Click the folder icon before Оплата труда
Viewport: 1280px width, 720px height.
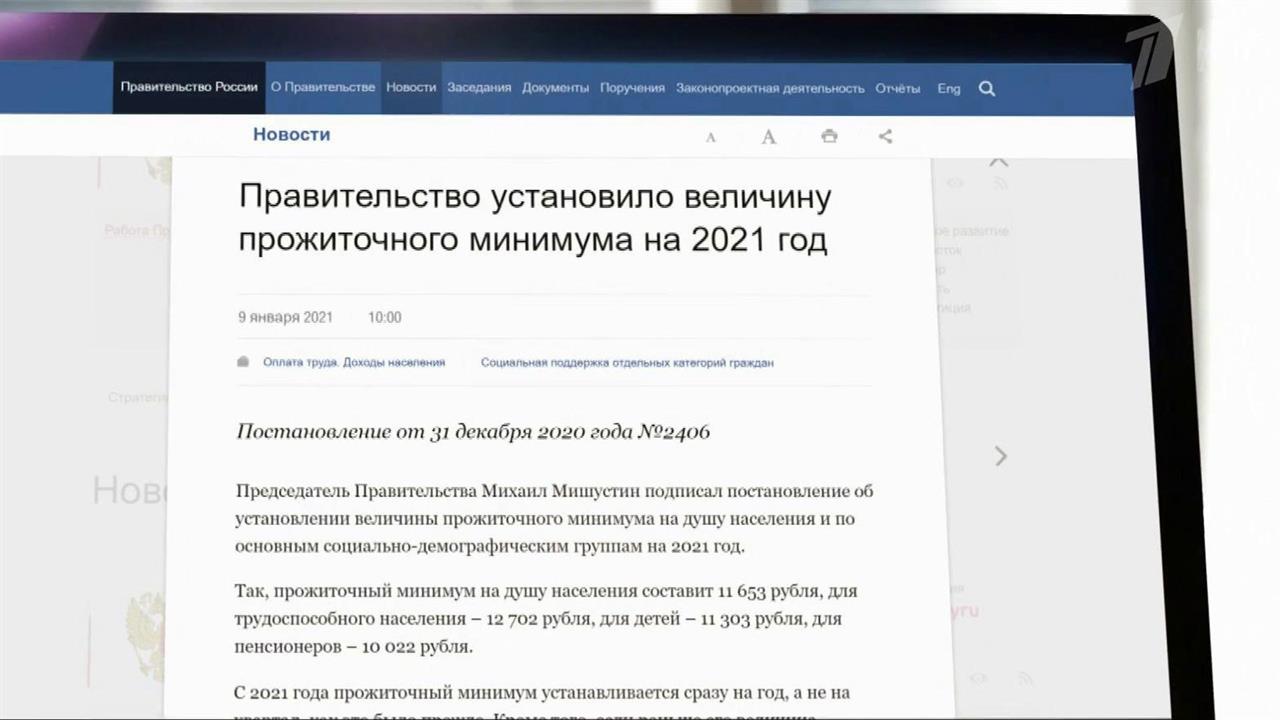coord(243,362)
